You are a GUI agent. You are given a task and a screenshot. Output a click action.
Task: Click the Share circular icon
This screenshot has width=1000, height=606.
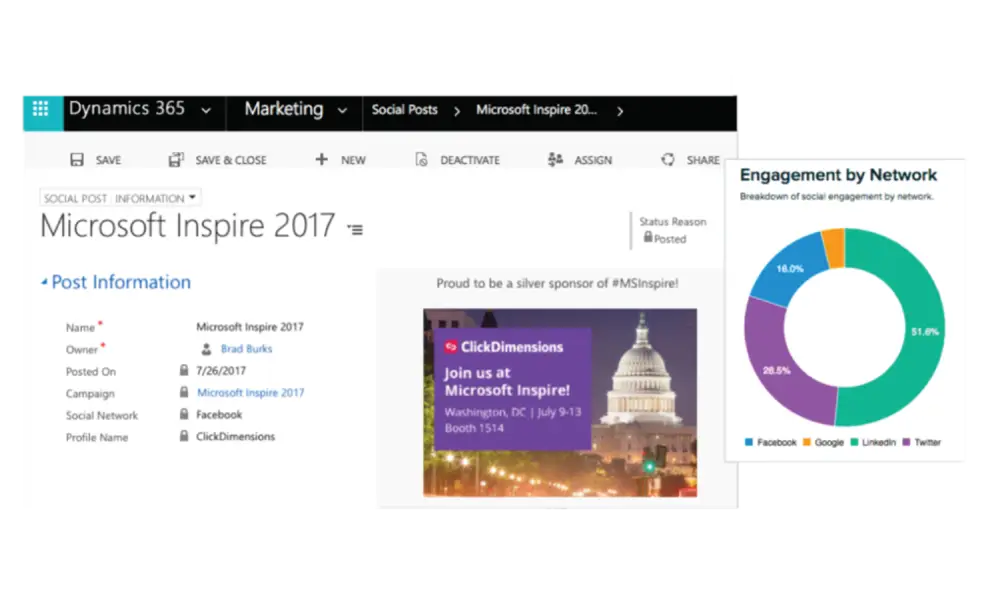(x=668, y=159)
